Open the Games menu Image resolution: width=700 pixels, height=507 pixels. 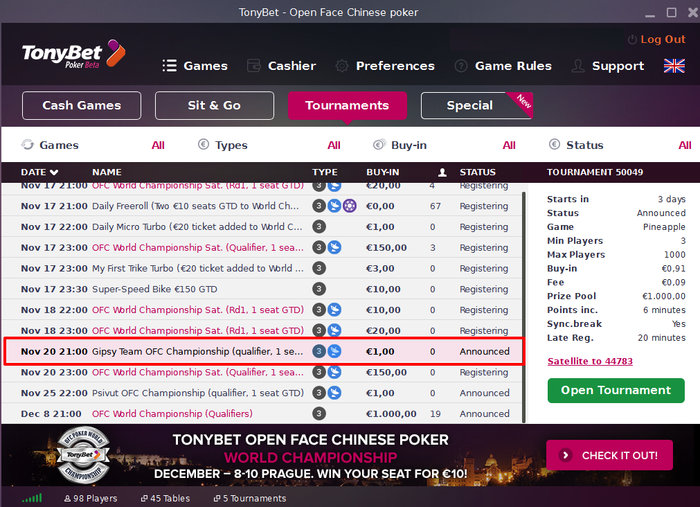tap(205, 66)
